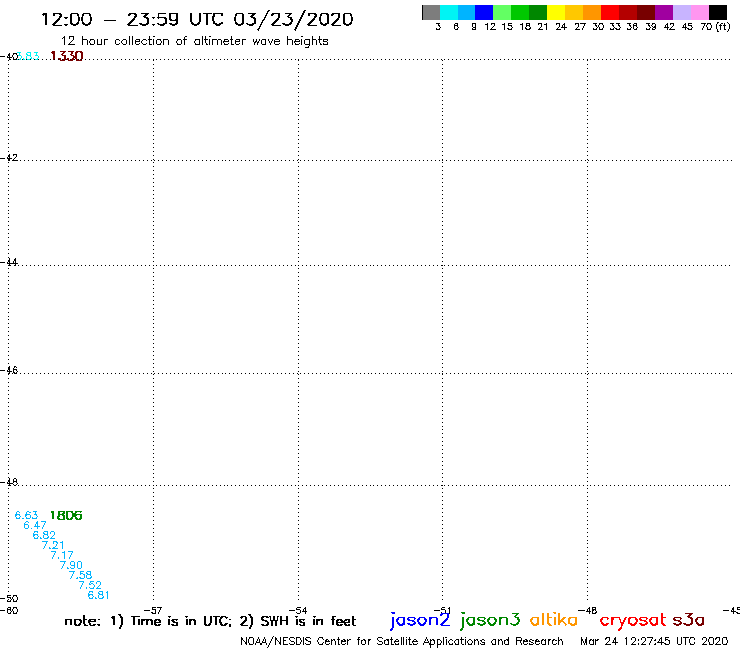The height and width of the screenshot is (650, 740).
Task: Click the cyan swatch in the wave height scale
Action: 449,12
